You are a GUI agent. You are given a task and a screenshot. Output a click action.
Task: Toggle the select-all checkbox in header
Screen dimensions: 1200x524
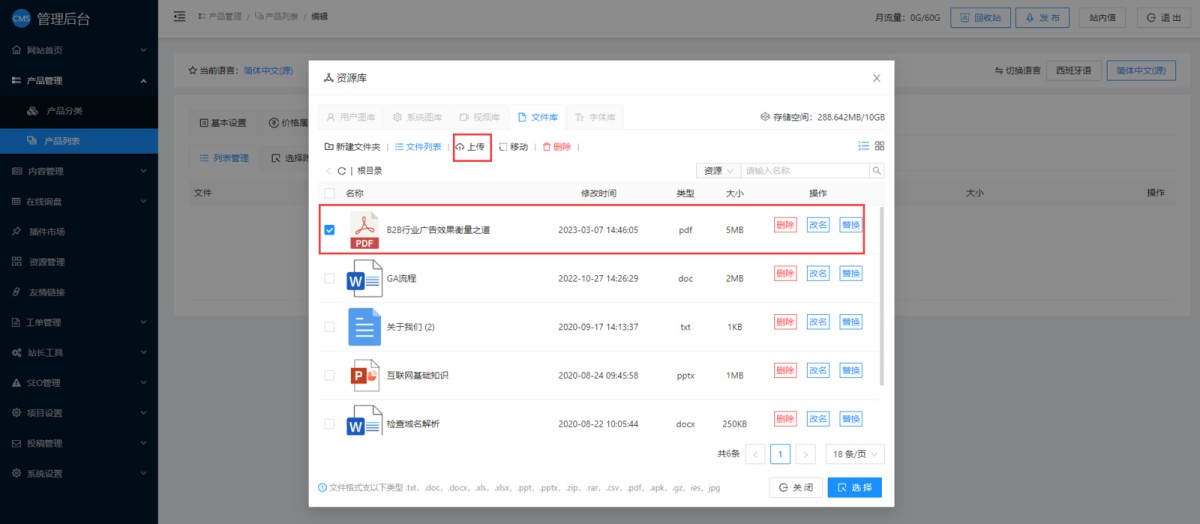pos(329,193)
